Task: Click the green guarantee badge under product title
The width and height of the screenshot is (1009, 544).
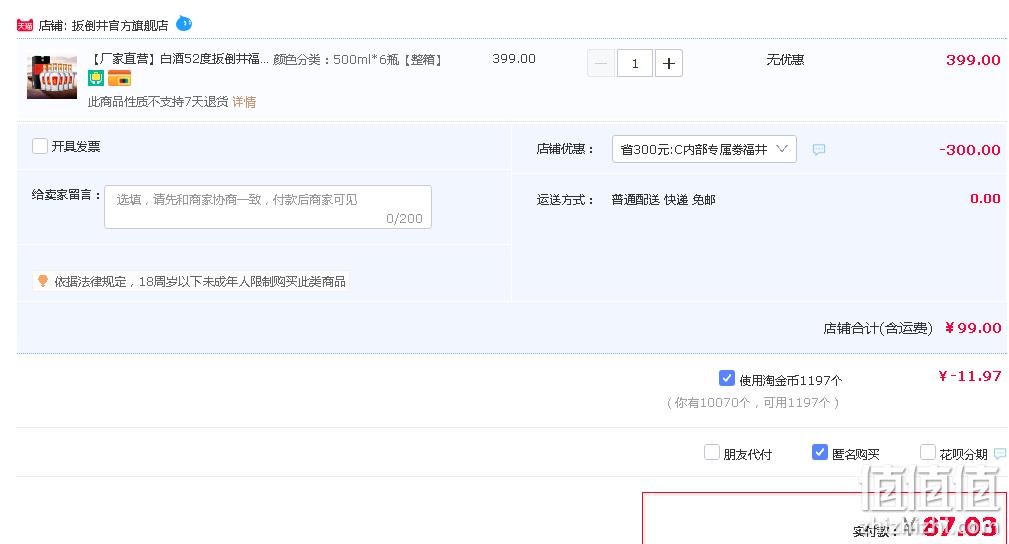Action: point(96,79)
